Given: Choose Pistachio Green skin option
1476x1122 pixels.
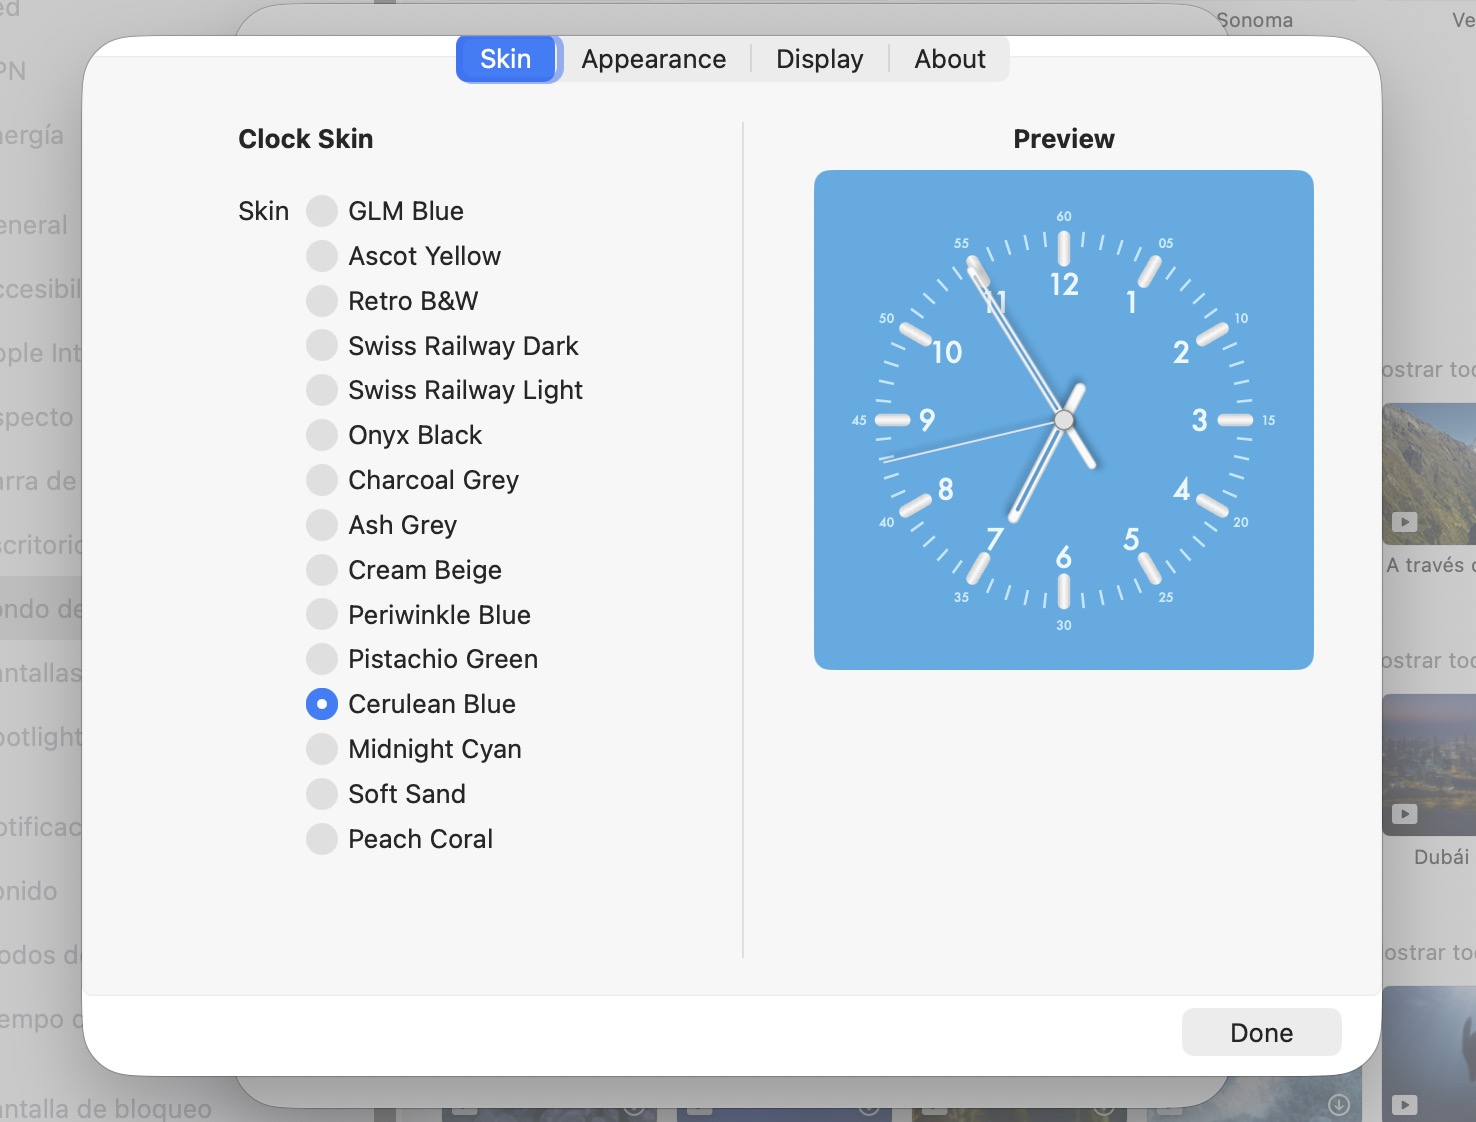Looking at the screenshot, I should pos(322,659).
